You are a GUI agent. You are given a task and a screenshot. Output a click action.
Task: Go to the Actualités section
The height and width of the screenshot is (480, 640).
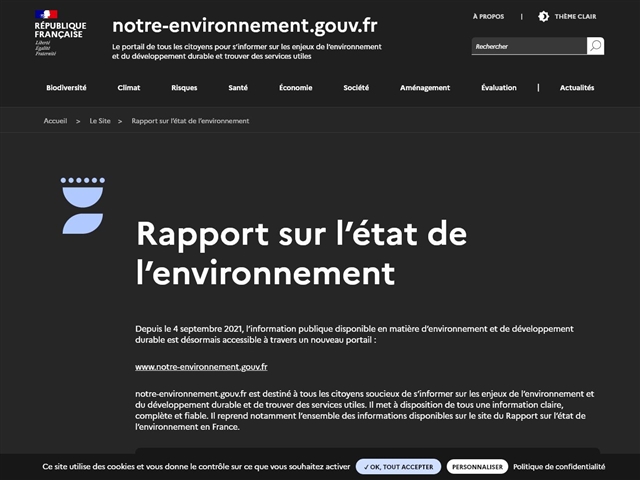tap(577, 88)
